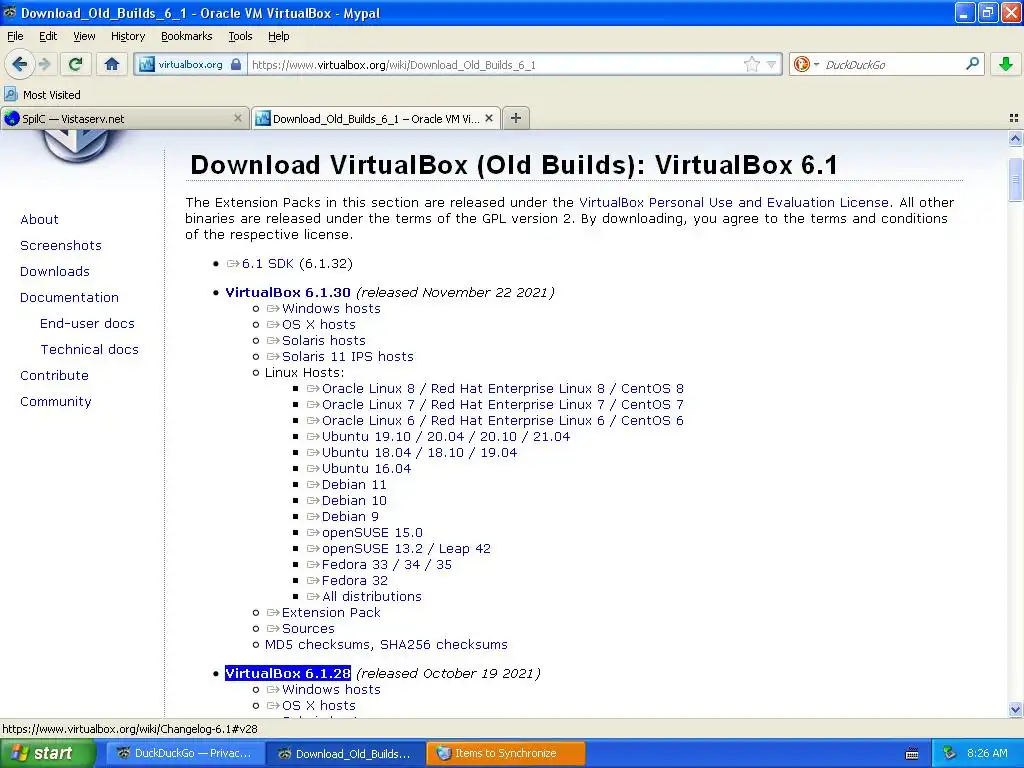1024x768 pixels.
Task: Open the Screenshots sidebar link
Action: pyautogui.click(x=61, y=246)
